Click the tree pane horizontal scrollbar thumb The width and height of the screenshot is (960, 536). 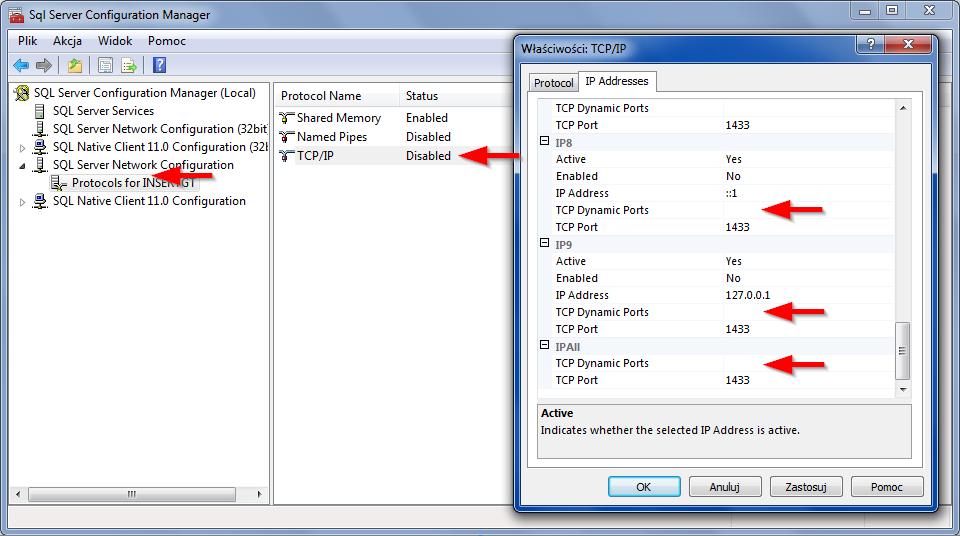132,494
